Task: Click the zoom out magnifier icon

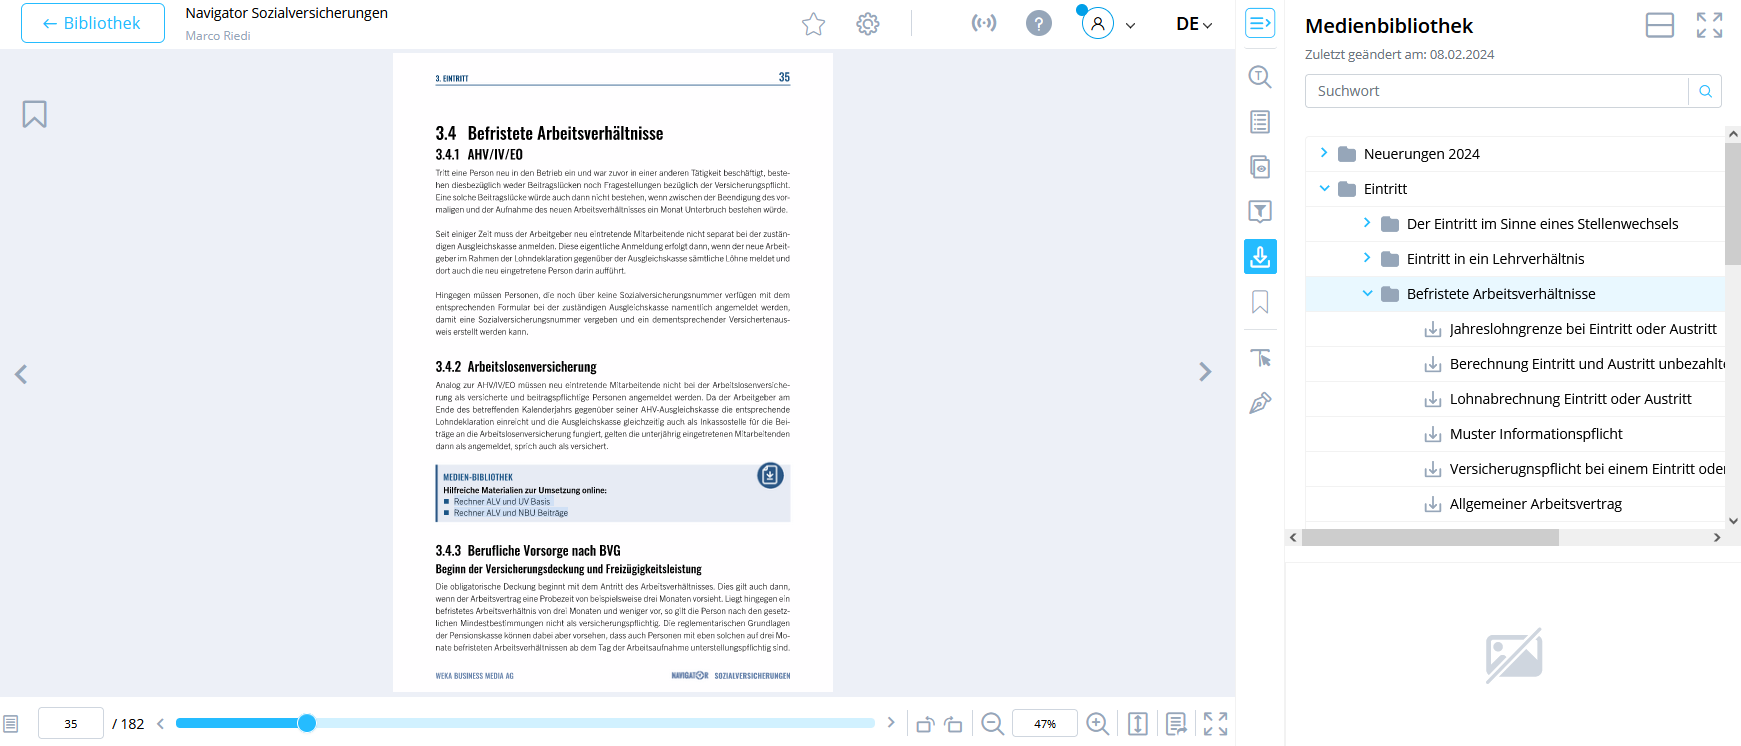Action: [992, 724]
